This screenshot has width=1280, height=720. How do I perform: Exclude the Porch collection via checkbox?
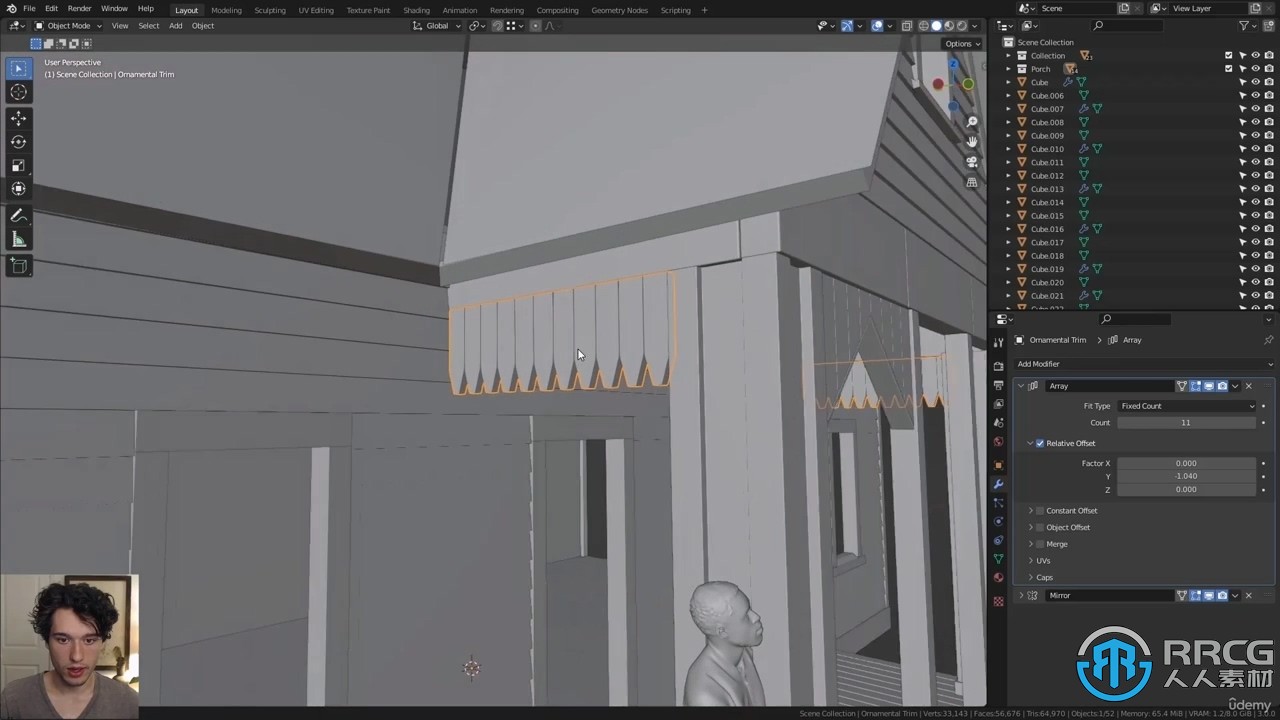[x=1229, y=69]
